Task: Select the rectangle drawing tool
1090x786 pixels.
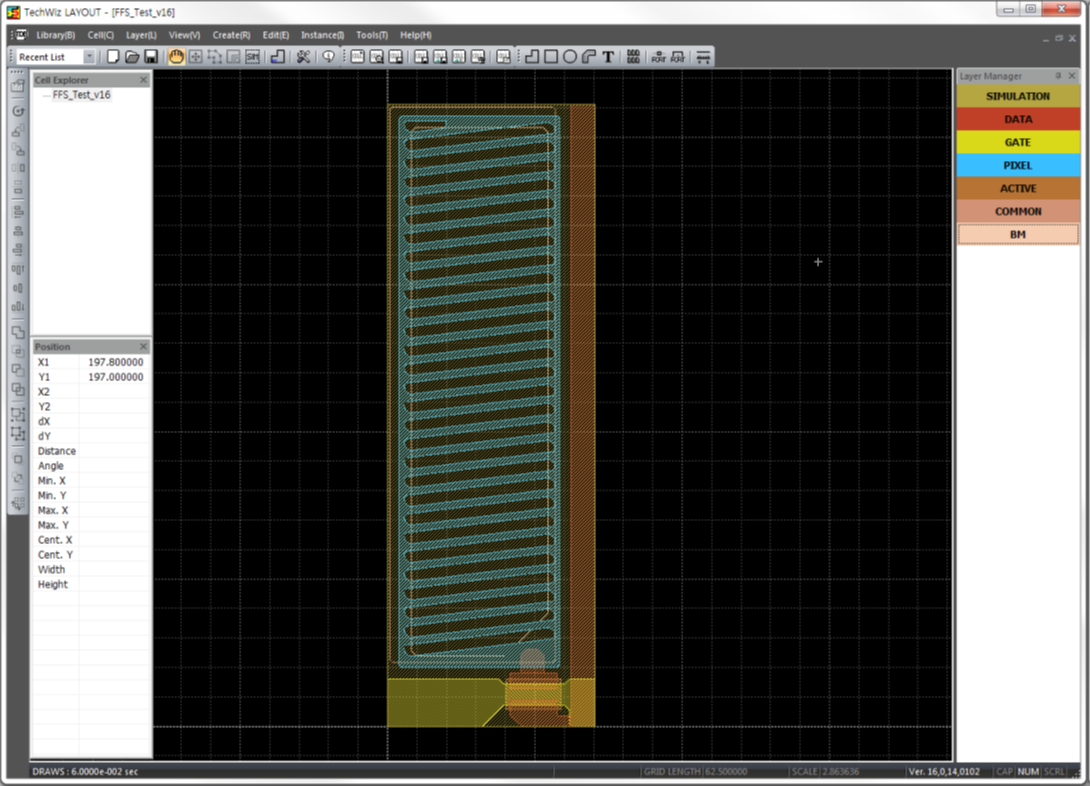Action: tap(551, 57)
